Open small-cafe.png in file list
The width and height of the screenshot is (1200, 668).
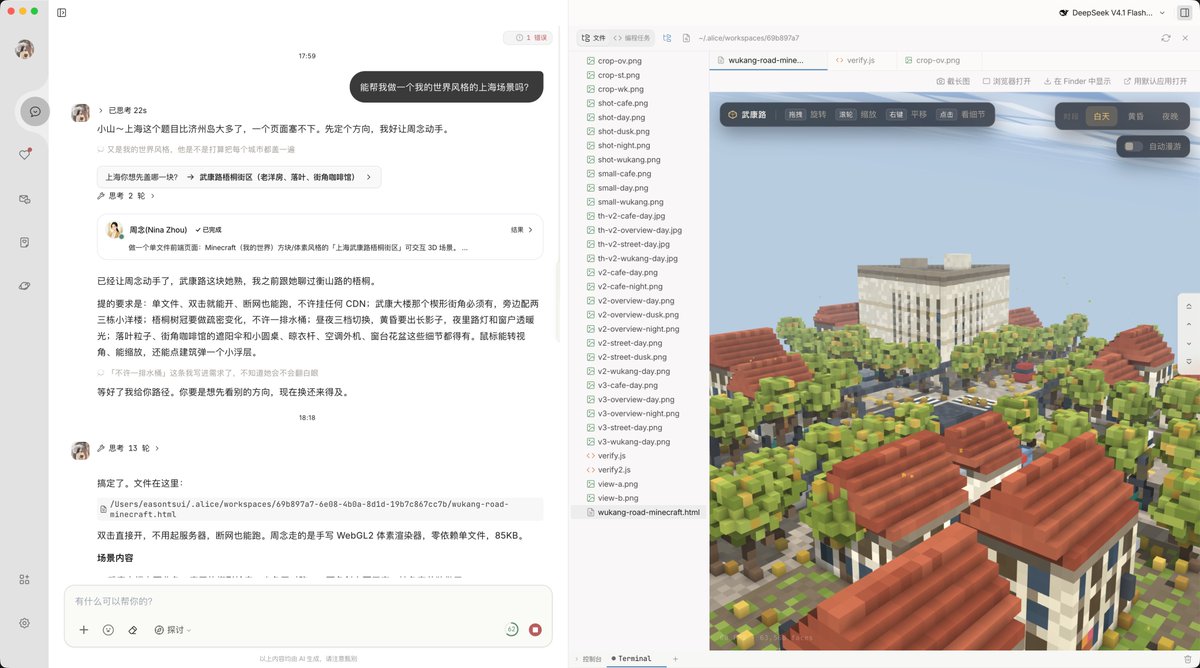[625, 173]
